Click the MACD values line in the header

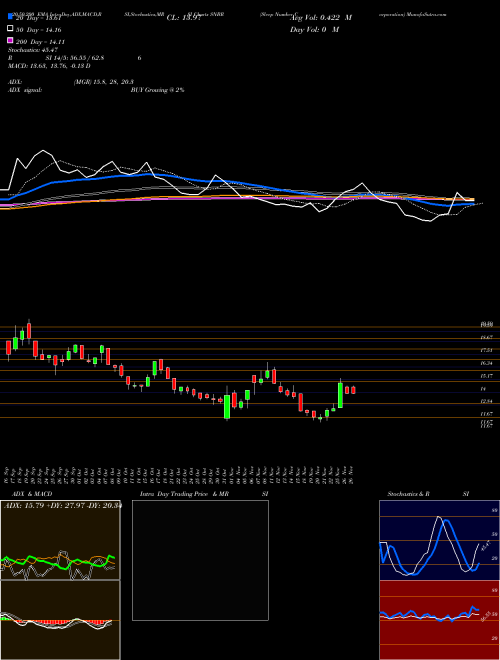[x=49, y=66]
